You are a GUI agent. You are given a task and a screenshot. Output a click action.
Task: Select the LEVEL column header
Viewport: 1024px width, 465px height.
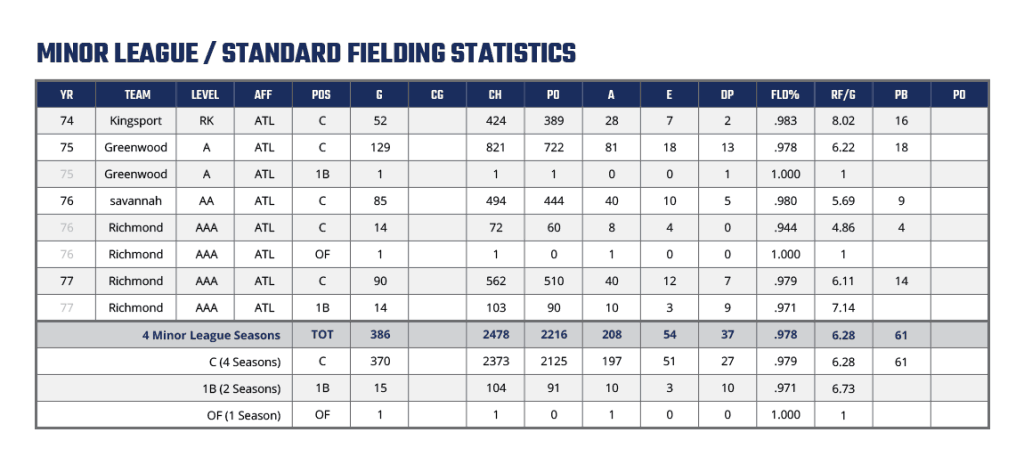(x=206, y=95)
